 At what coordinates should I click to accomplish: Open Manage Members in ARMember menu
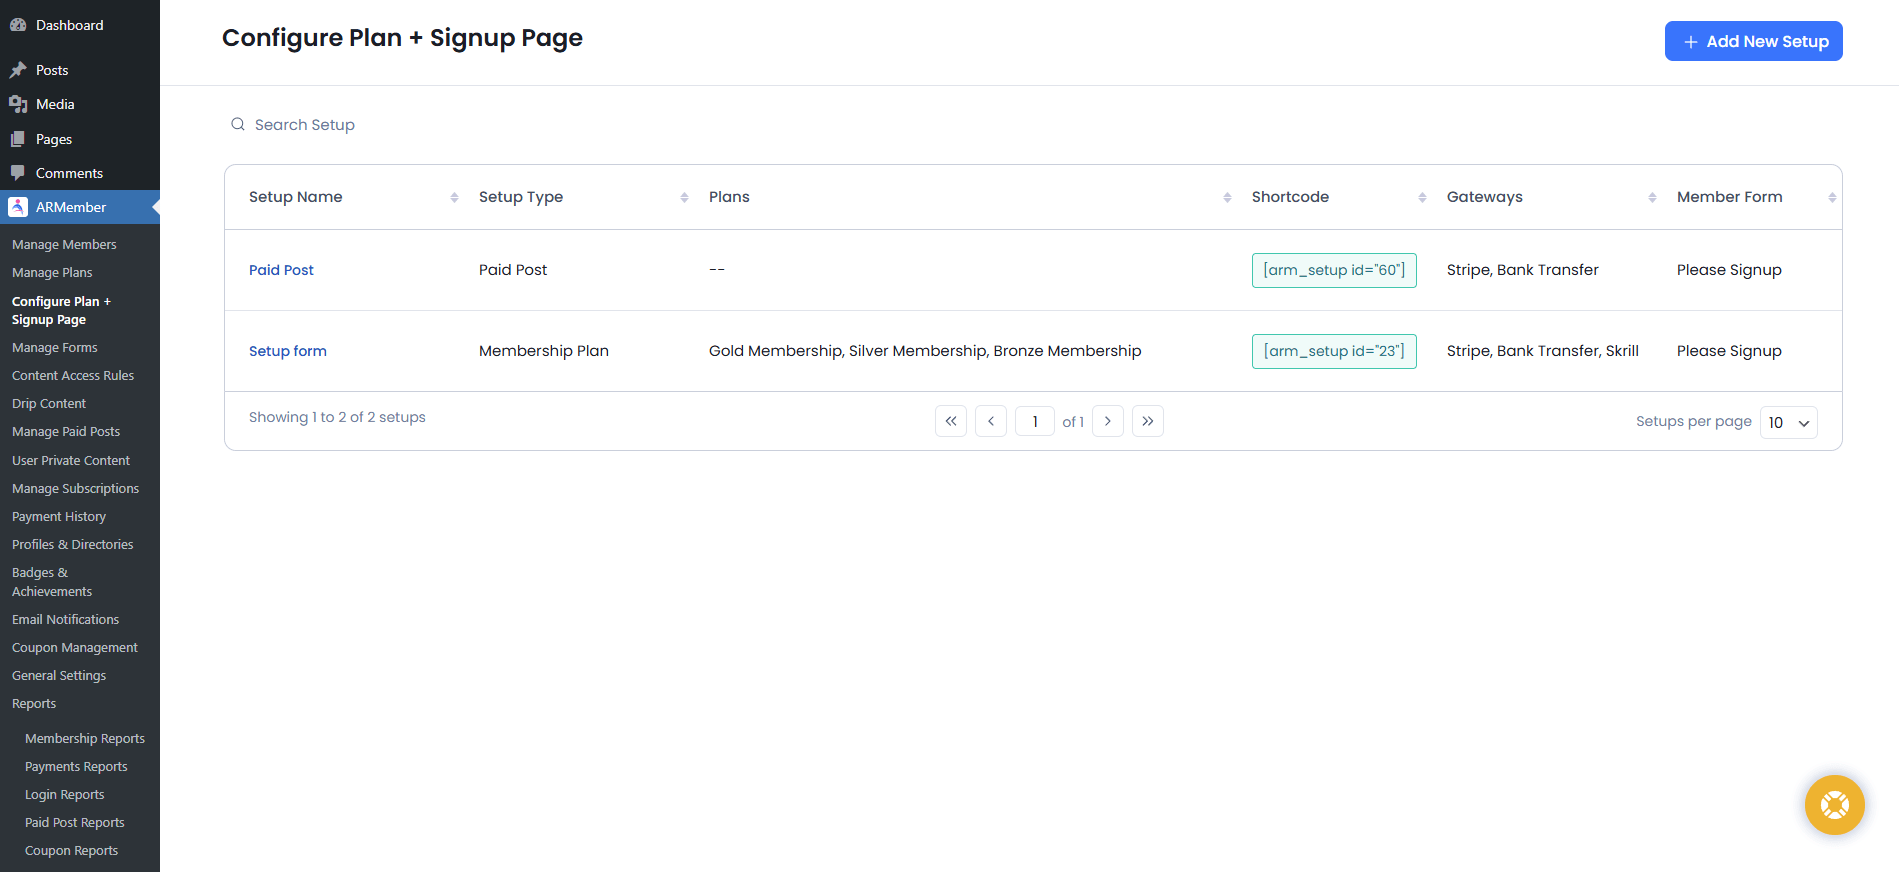64,244
